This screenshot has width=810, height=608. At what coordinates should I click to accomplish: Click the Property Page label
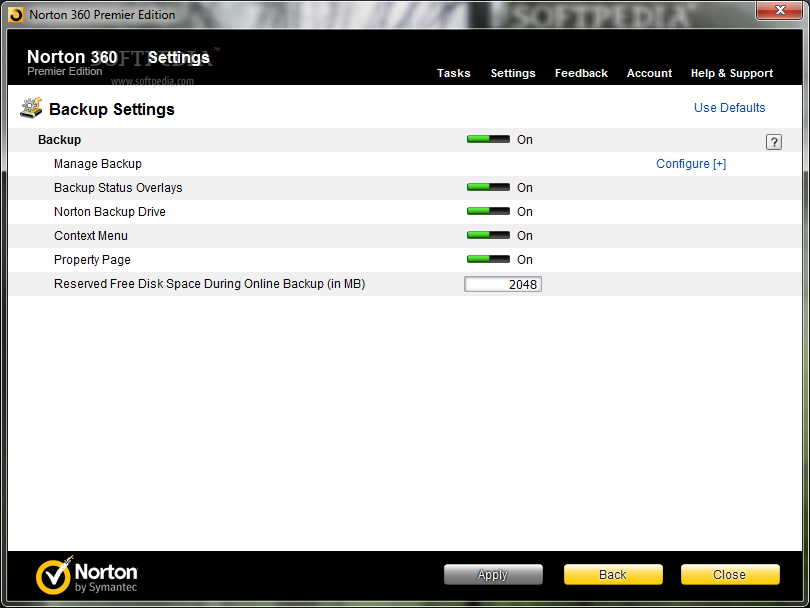[92, 260]
